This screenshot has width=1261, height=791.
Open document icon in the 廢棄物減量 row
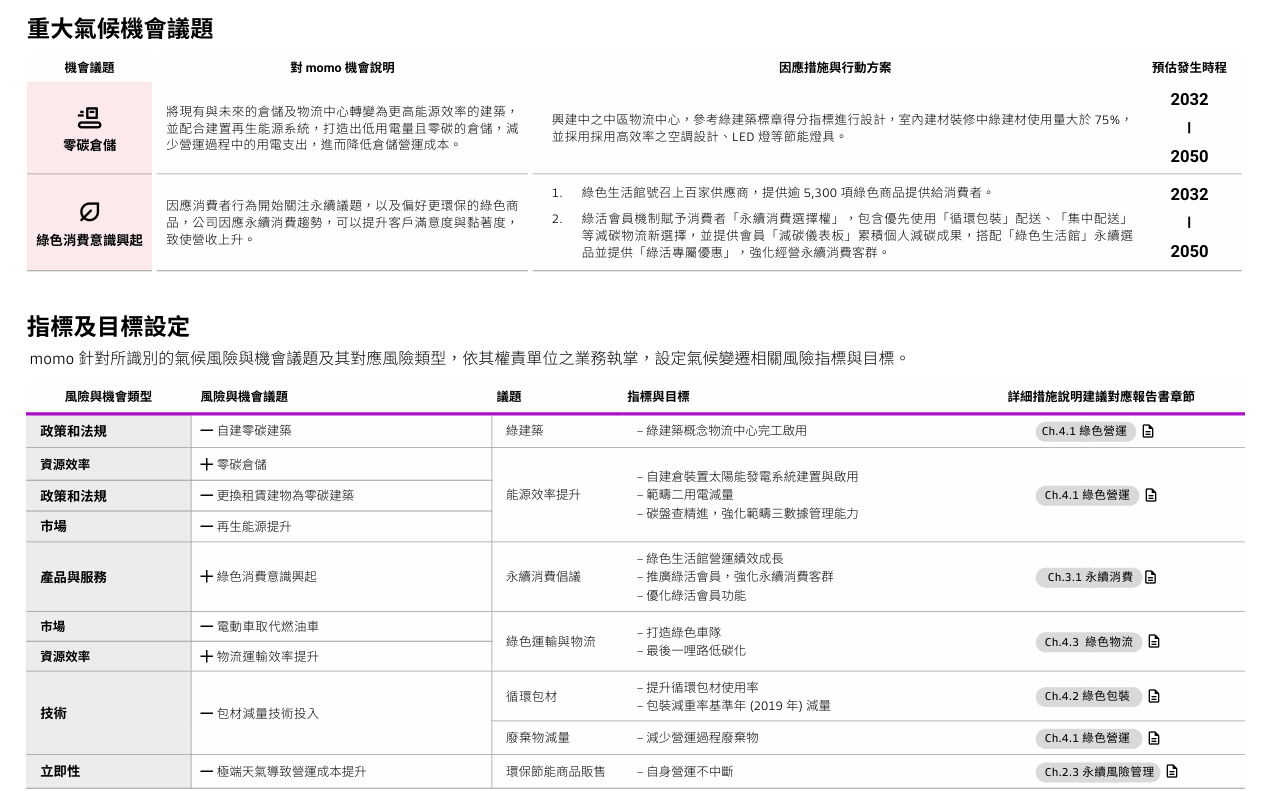(x=1154, y=738)
